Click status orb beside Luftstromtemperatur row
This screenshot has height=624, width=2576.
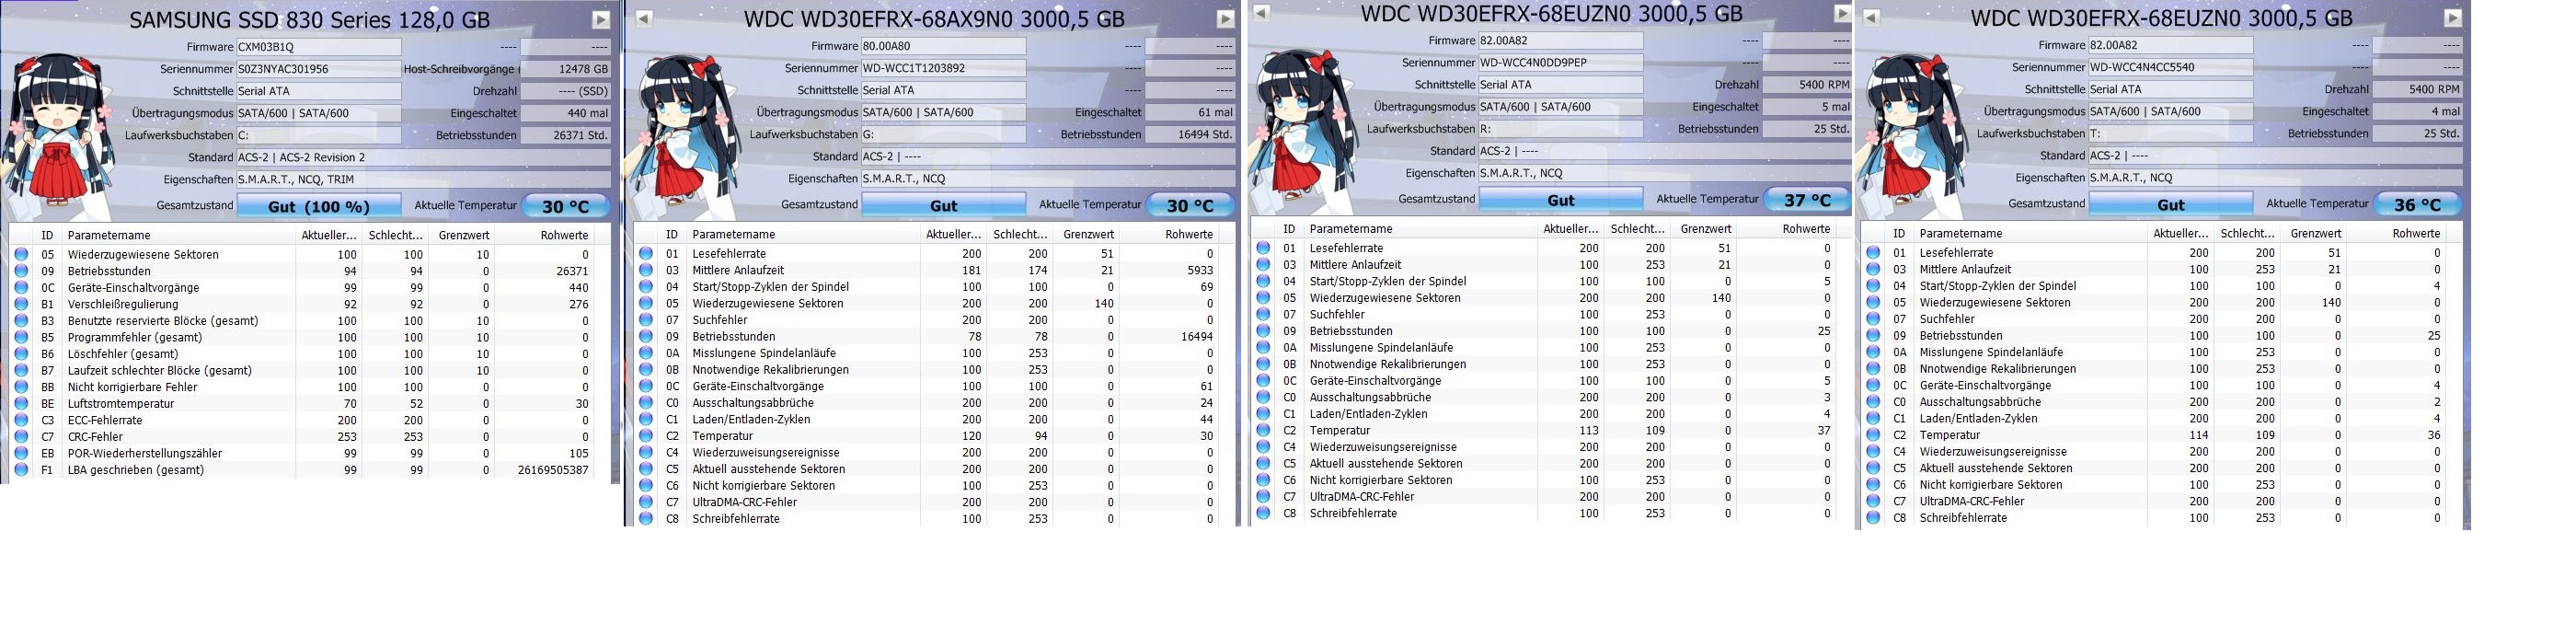(21, 404)
